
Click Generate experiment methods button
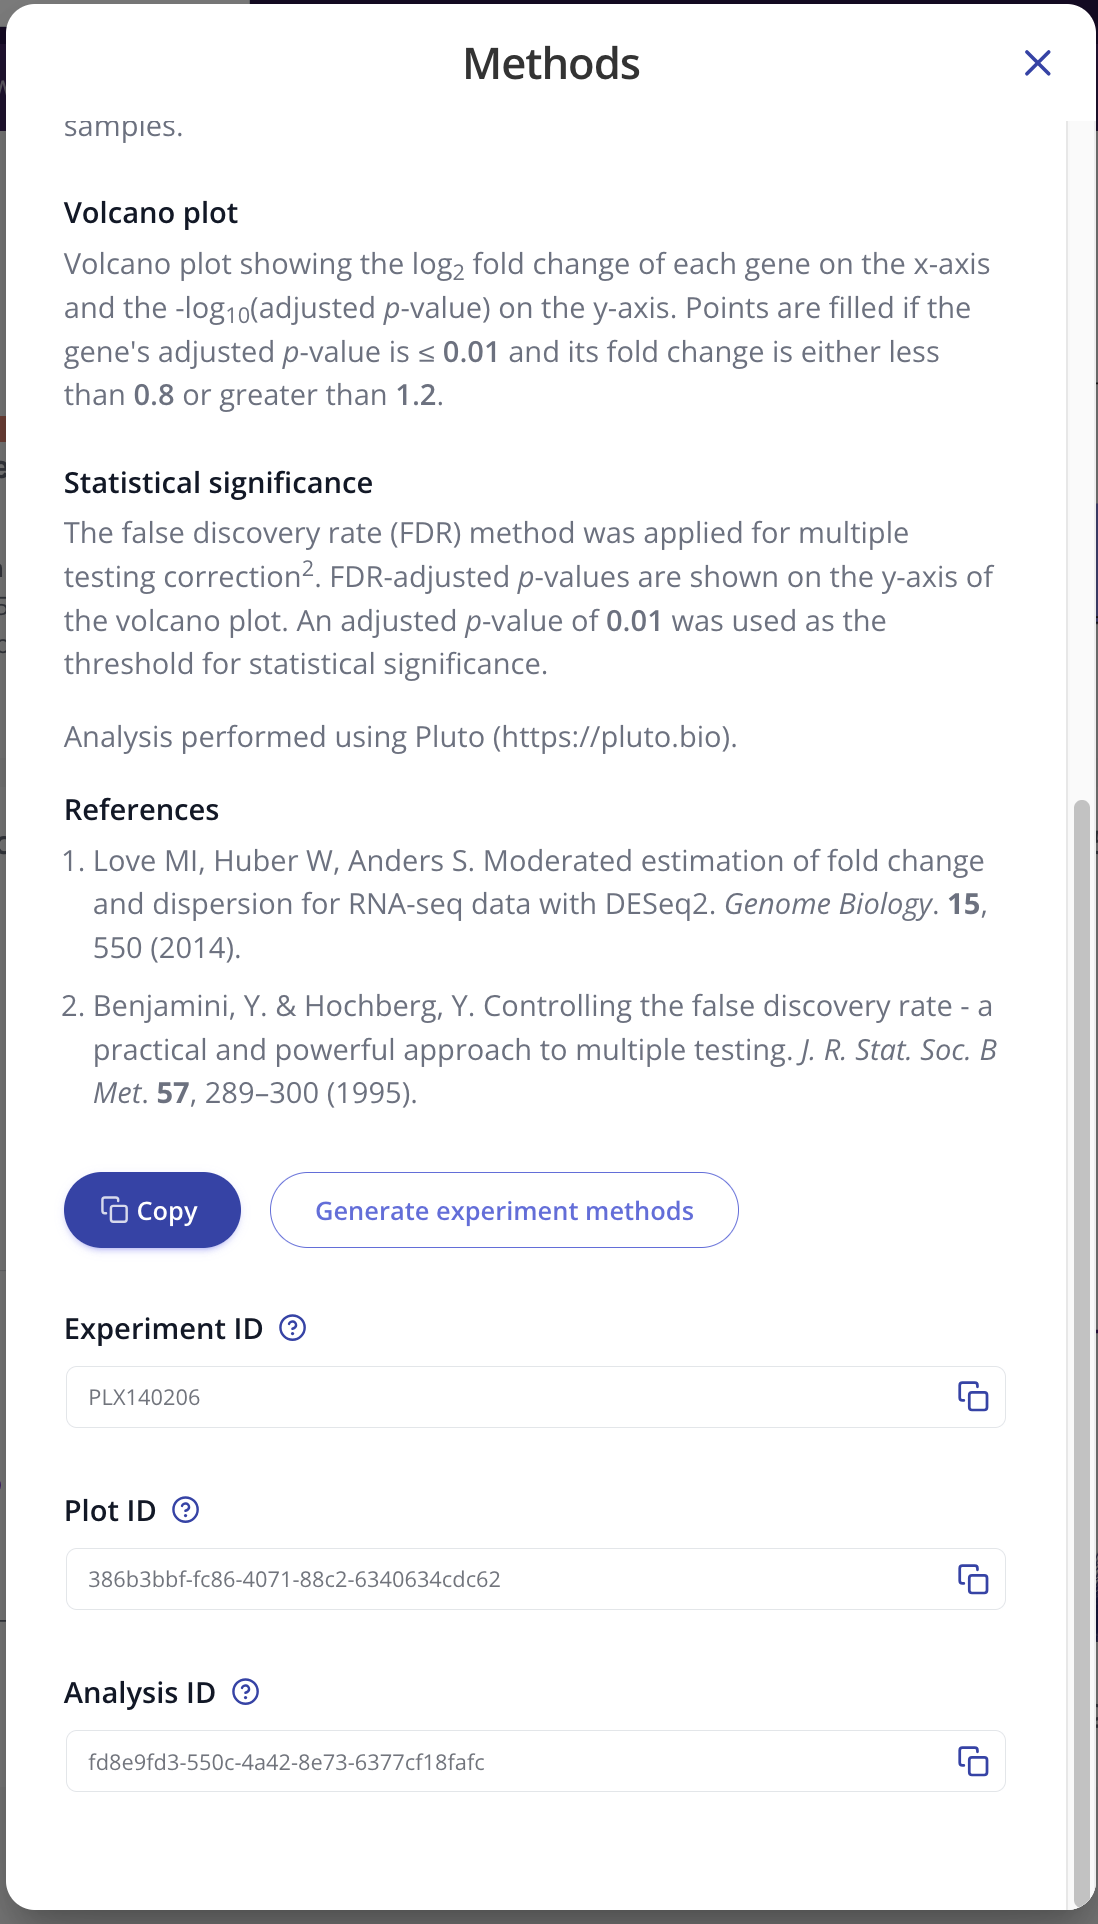click(x=504, y=1210)
